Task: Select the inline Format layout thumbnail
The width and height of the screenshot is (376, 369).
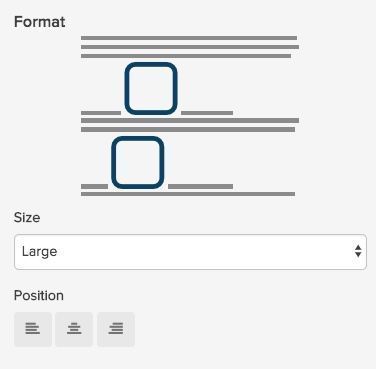Action: (190, 116)
